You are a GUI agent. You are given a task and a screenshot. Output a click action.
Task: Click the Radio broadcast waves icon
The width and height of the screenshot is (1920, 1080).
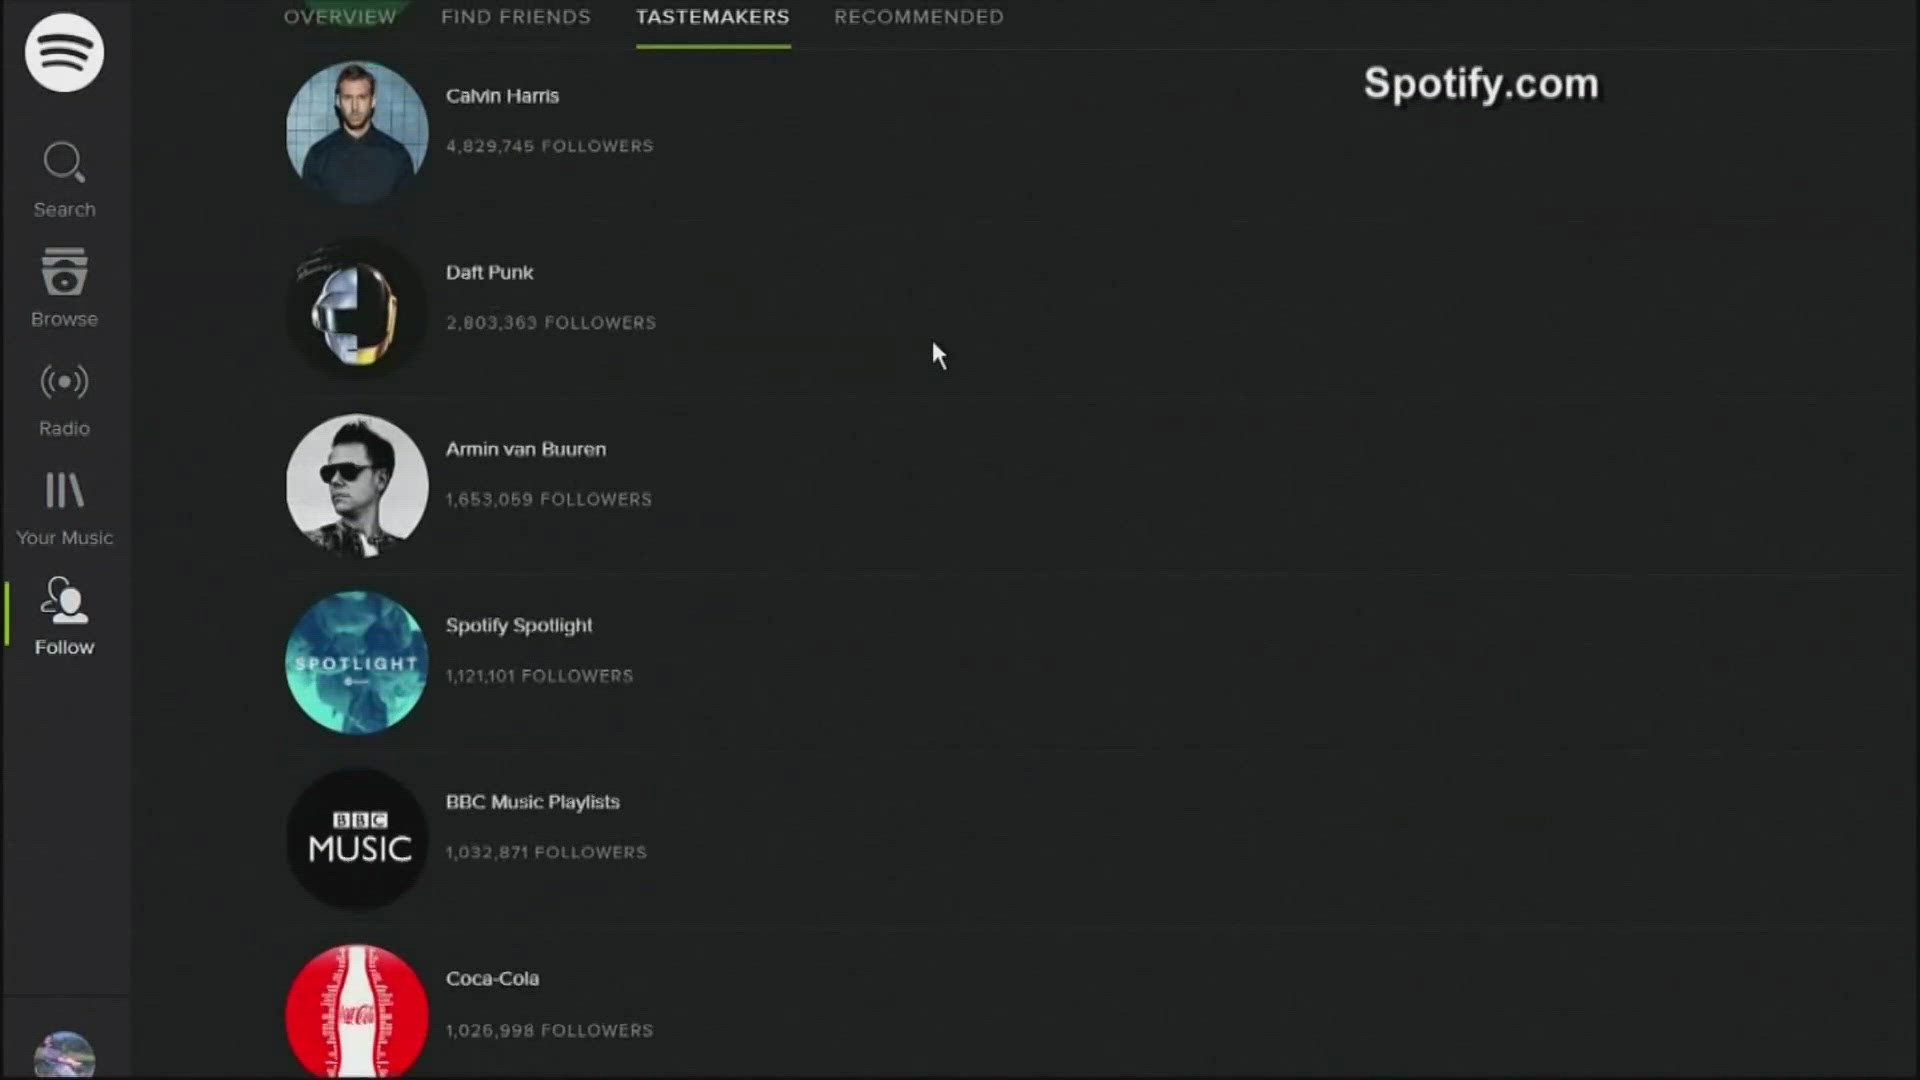pyautogui.click(x=64, y=382)
